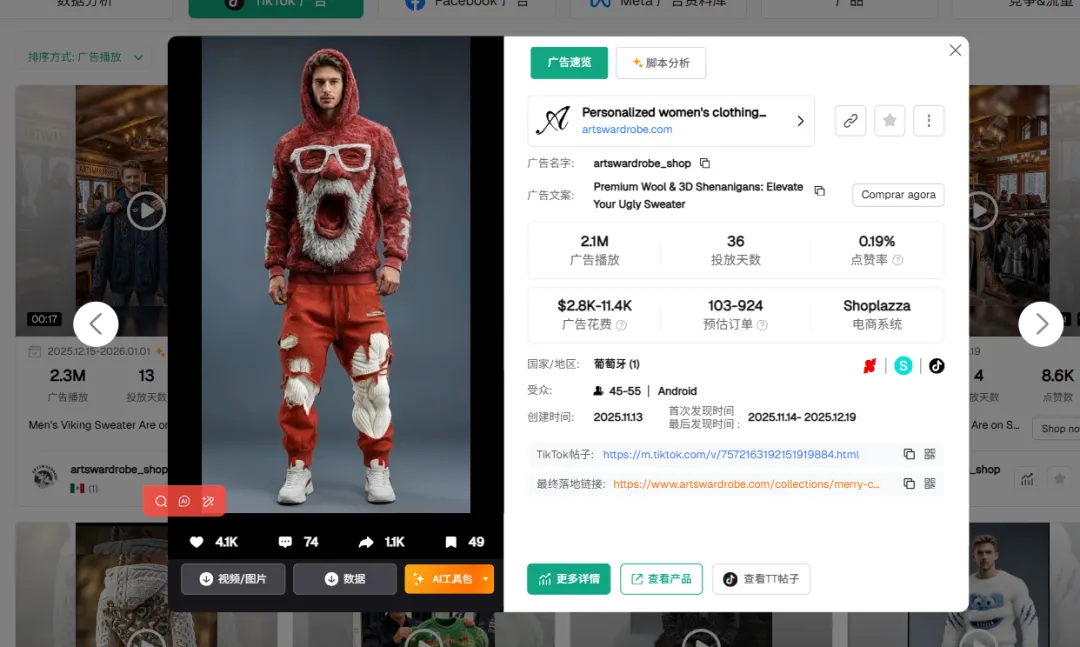Select the Facebook tab in background
Viewport: 1080px width, 647px height.
click(x=466, y=6)
